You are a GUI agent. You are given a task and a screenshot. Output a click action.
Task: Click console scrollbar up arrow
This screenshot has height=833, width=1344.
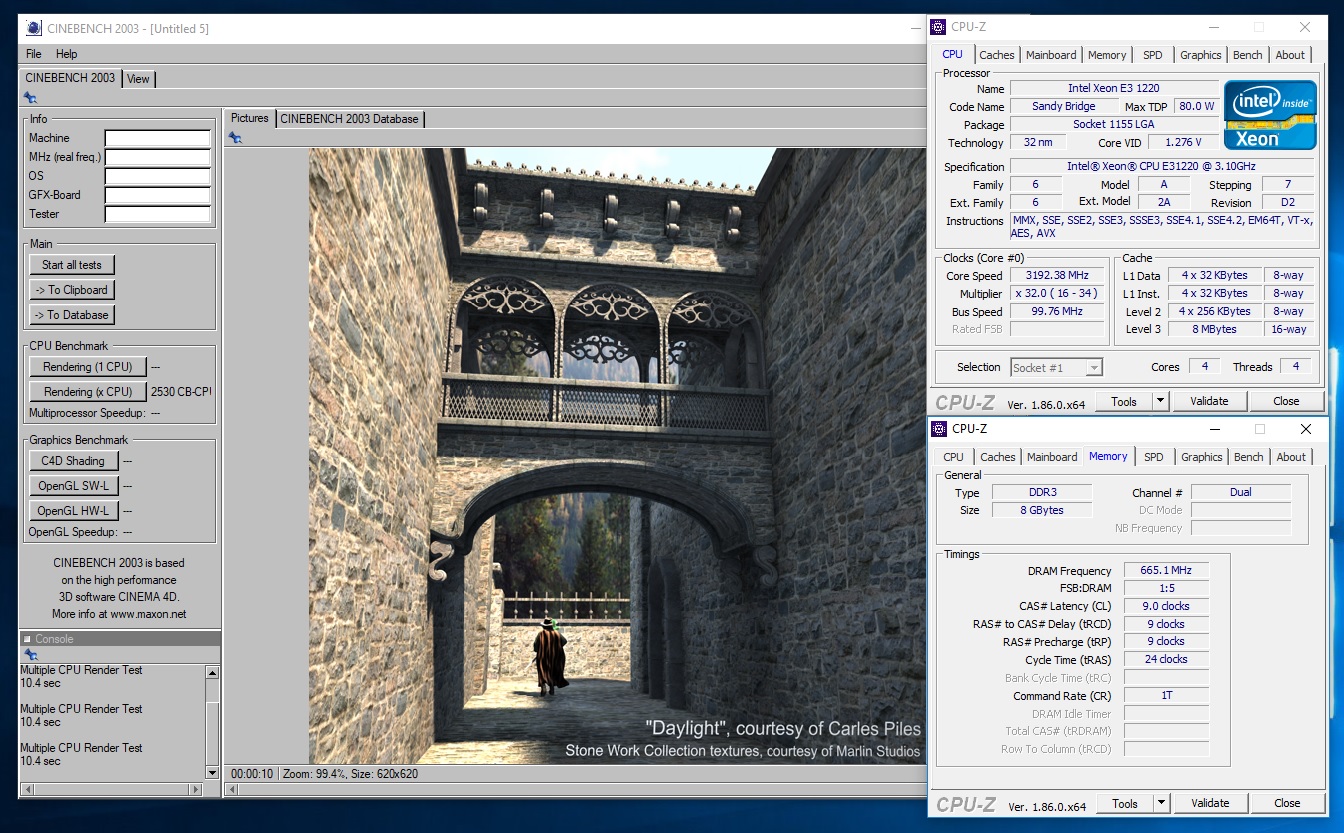tap(212, 673)
